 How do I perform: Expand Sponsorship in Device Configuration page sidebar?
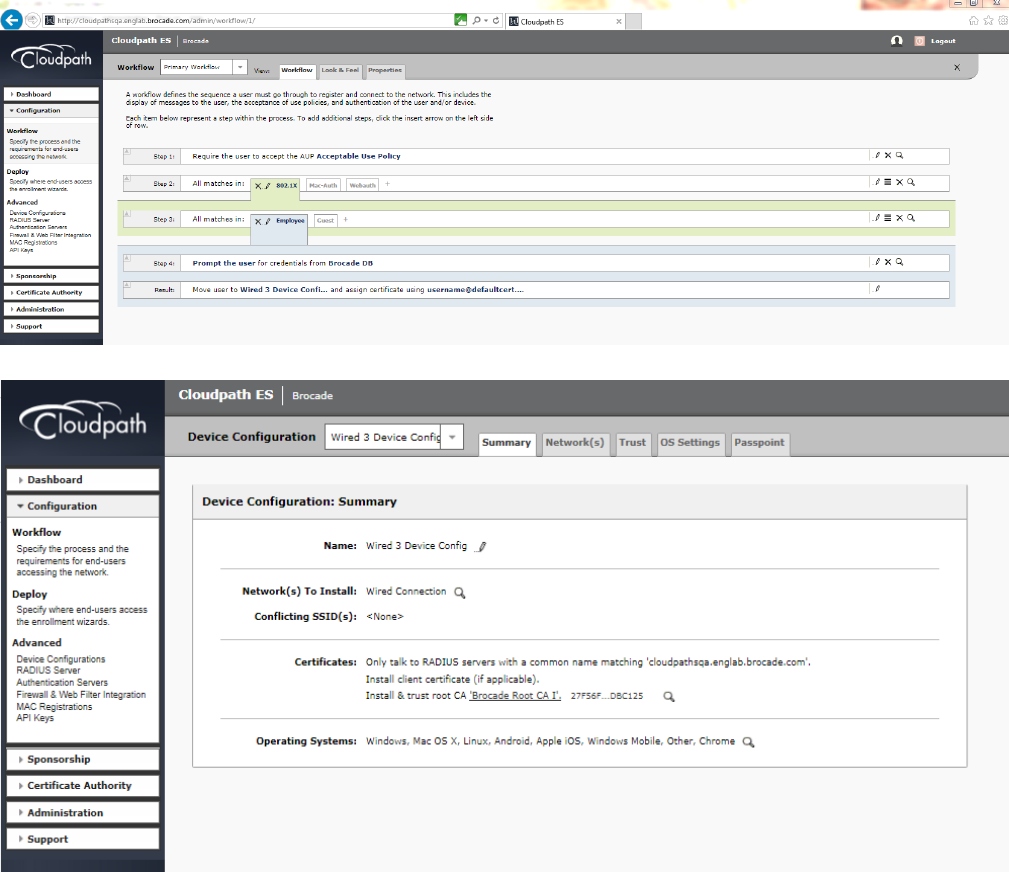(83, 759)
